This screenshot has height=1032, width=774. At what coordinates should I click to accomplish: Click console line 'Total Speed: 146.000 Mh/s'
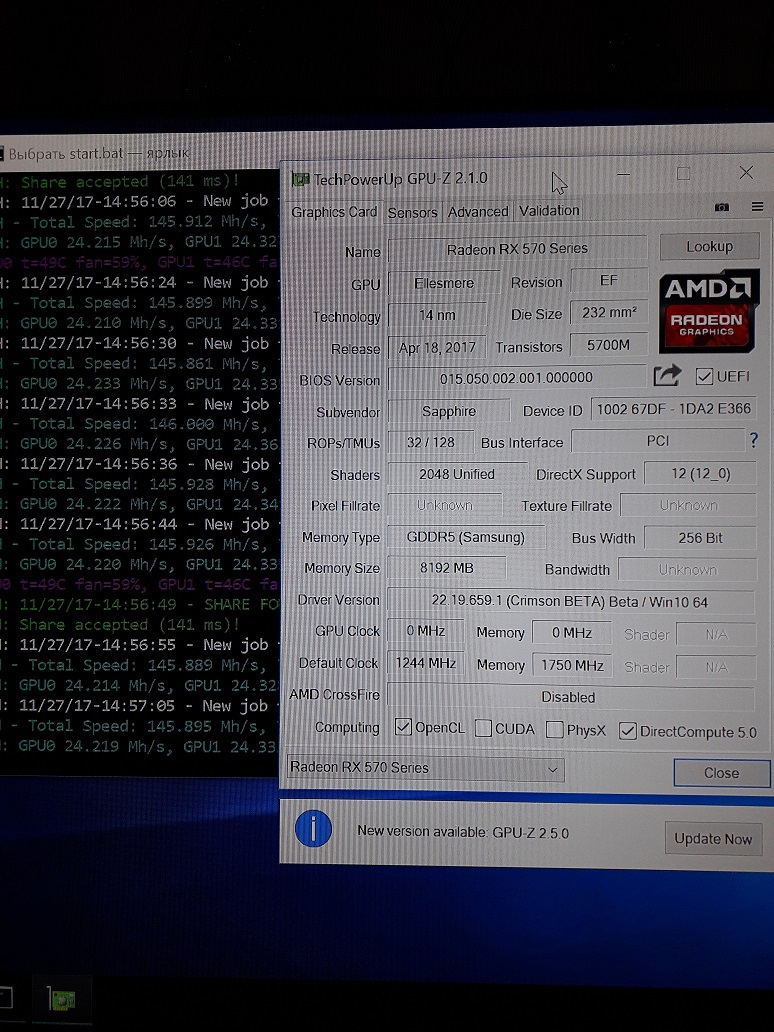148,425
